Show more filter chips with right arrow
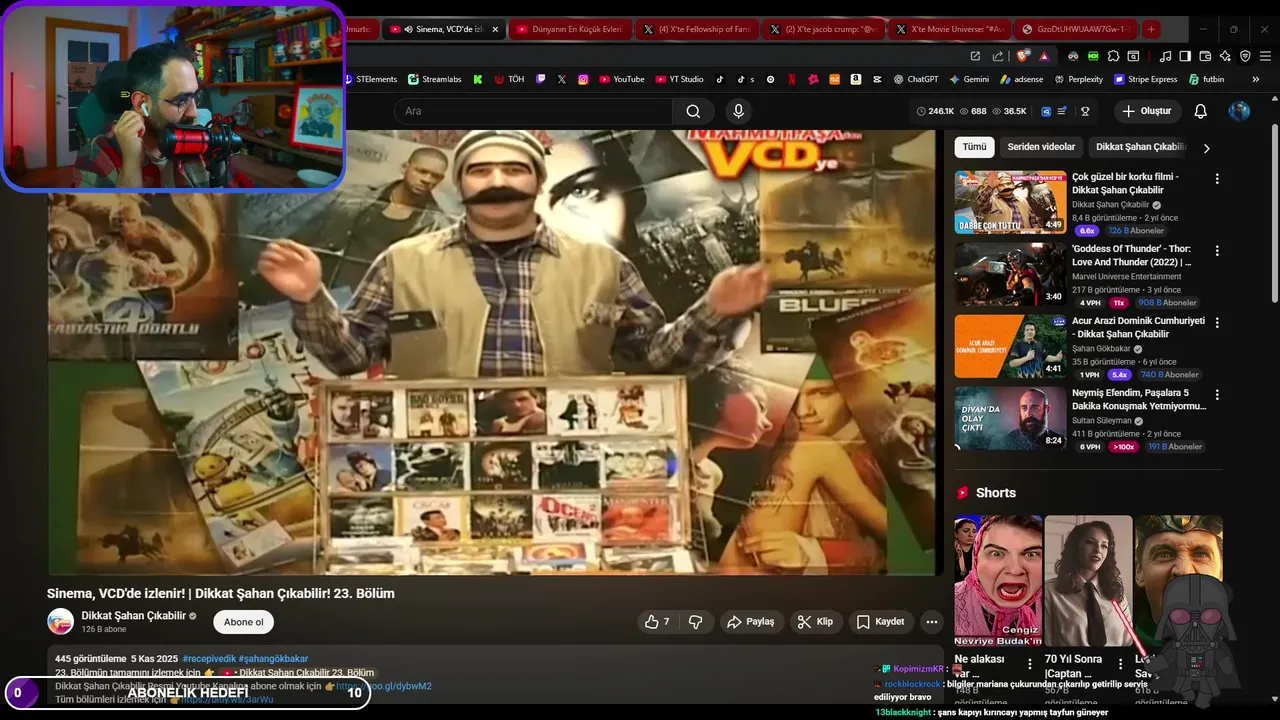The image size is (1280, 720). 1206,148
